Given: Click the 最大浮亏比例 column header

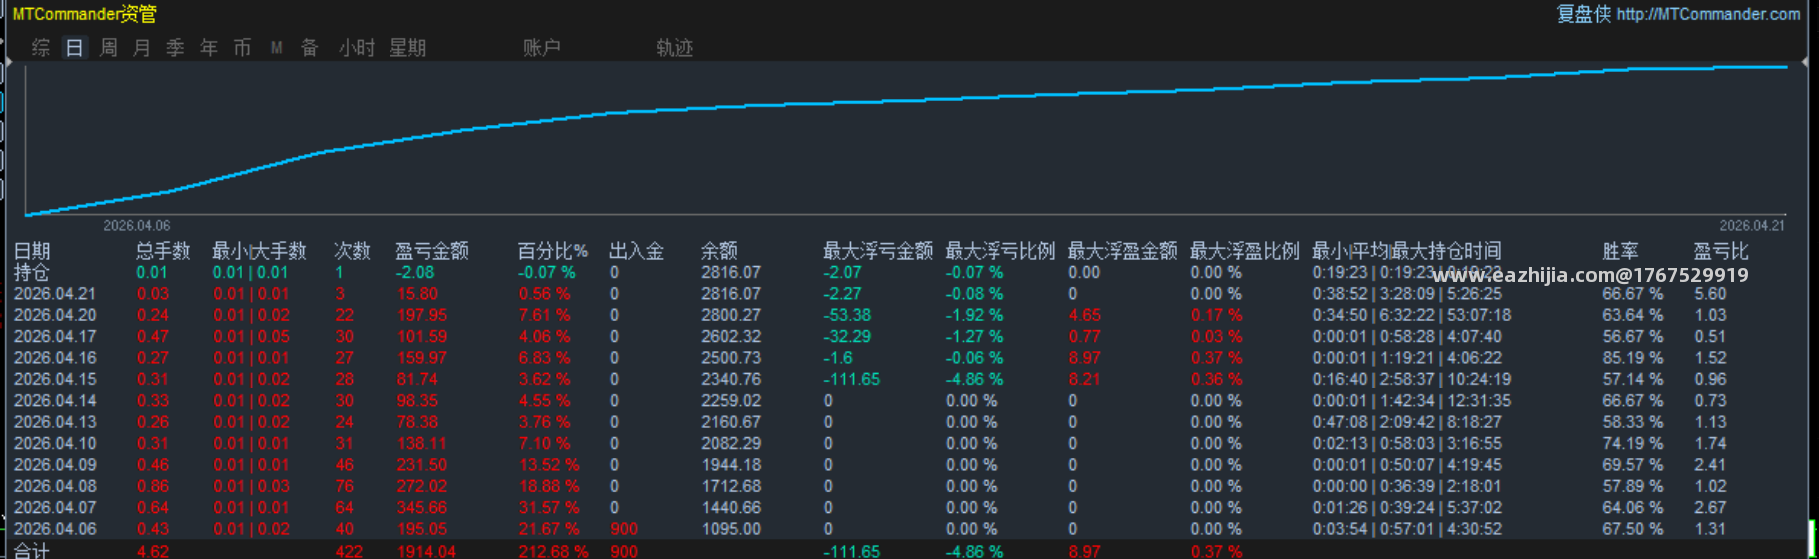Looking at the screenshot, I should pos(1000,251).
